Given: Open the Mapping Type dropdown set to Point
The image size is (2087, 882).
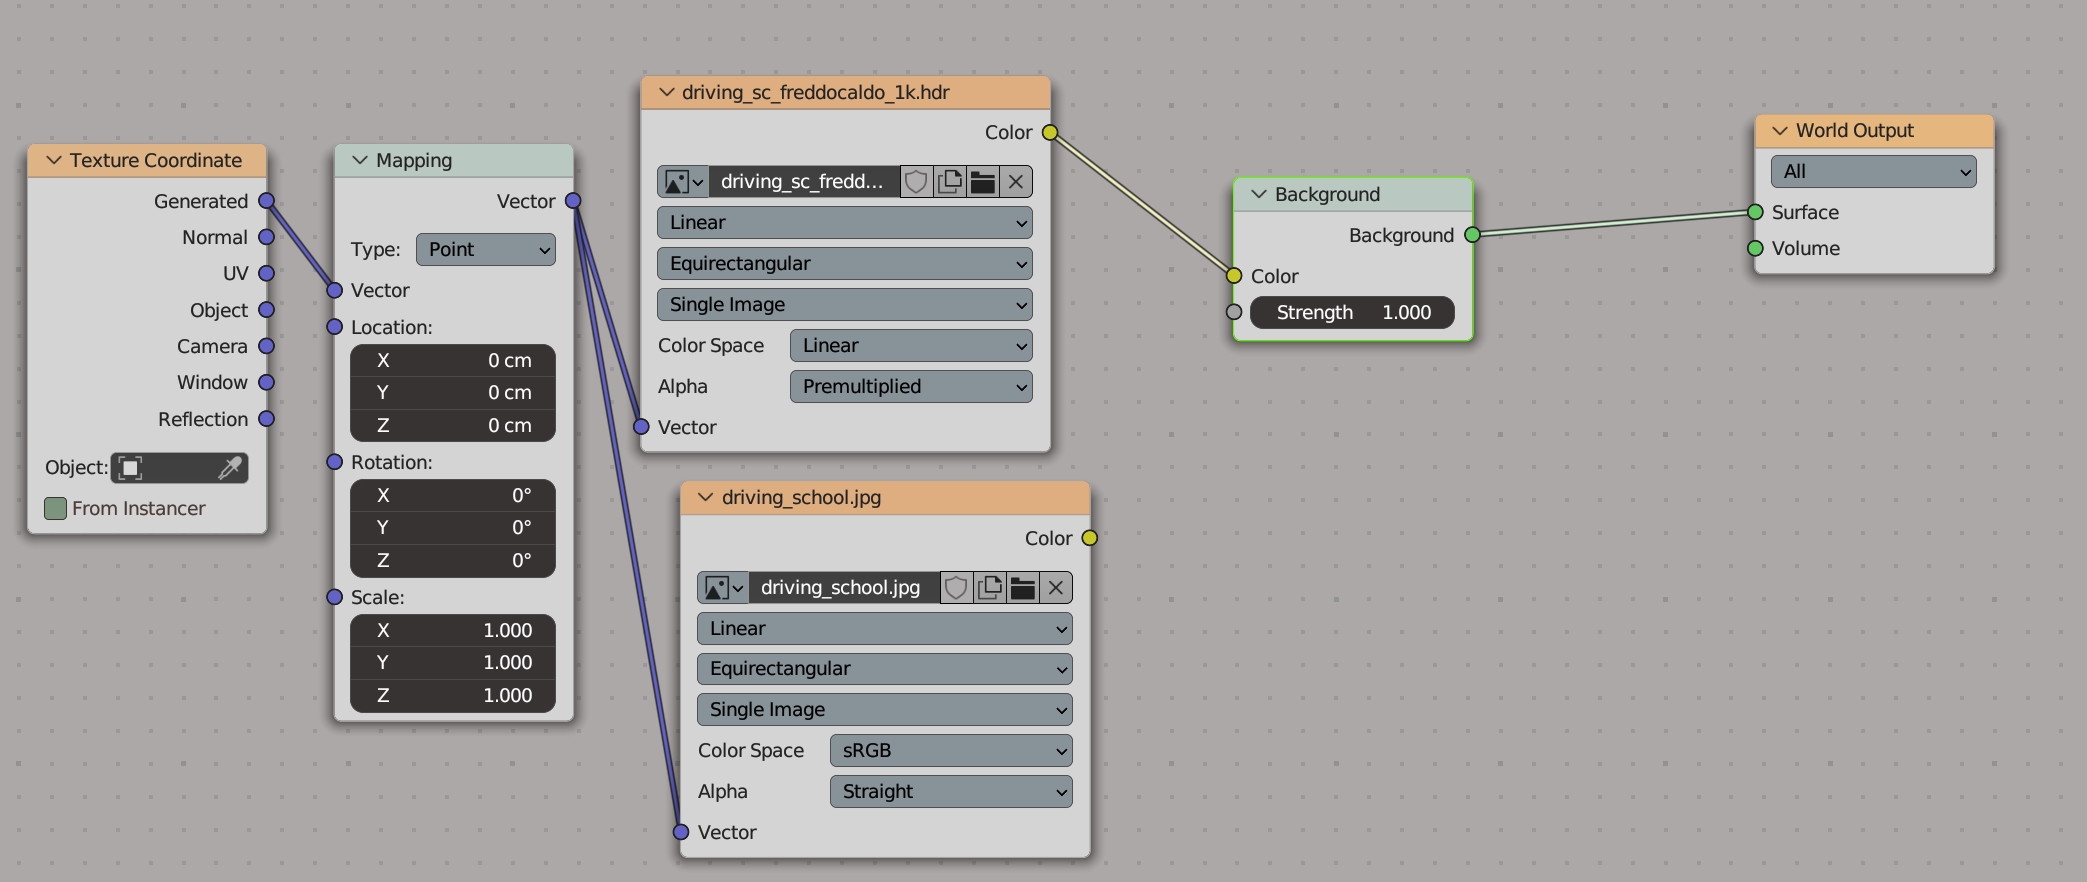Looking at the screenshot, I should 485,250.
